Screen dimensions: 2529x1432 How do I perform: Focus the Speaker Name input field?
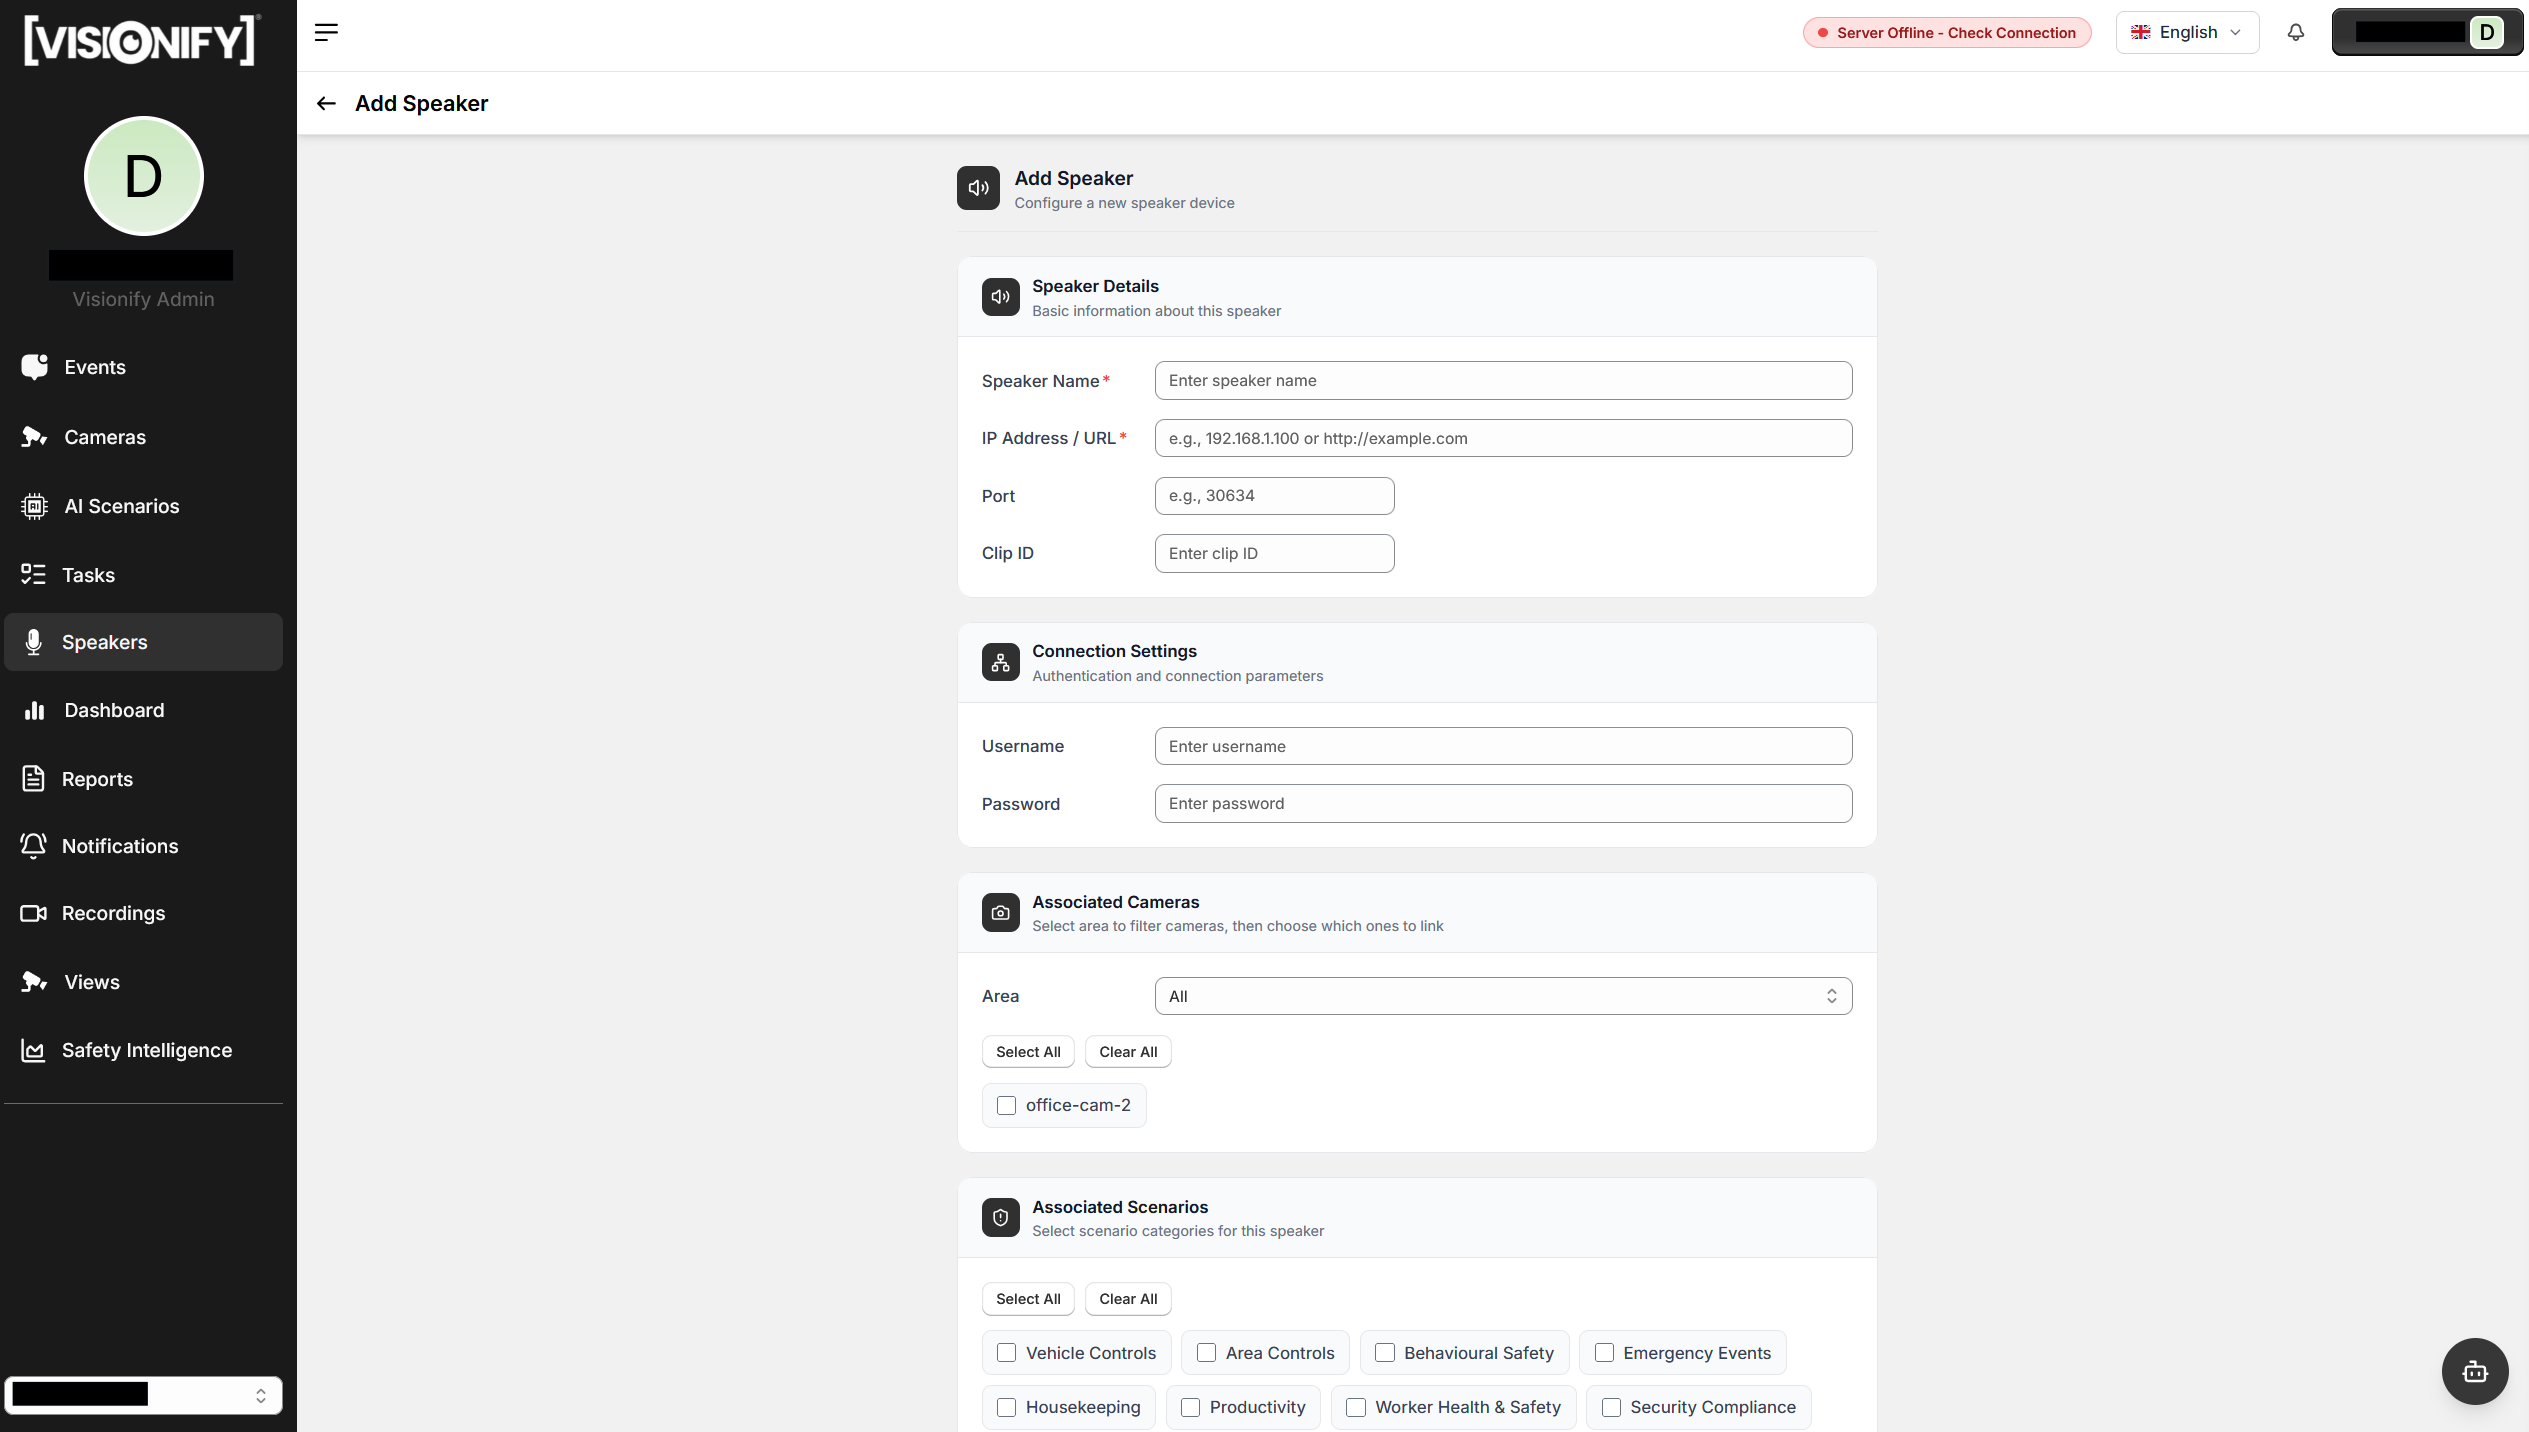point(1503,380)
